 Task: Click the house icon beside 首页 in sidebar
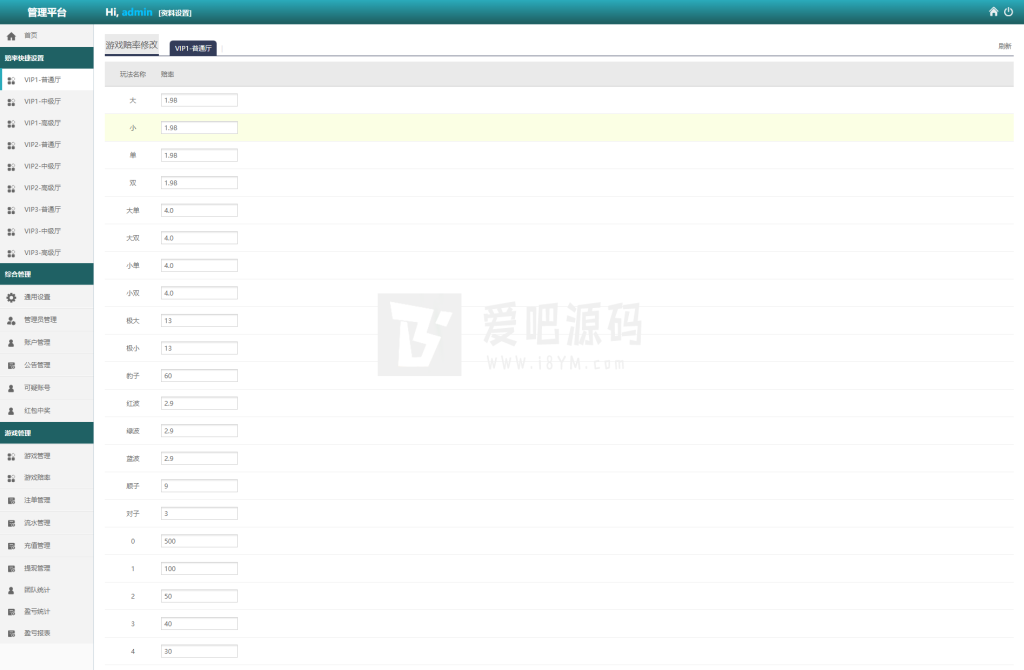[x=11, y=36]
